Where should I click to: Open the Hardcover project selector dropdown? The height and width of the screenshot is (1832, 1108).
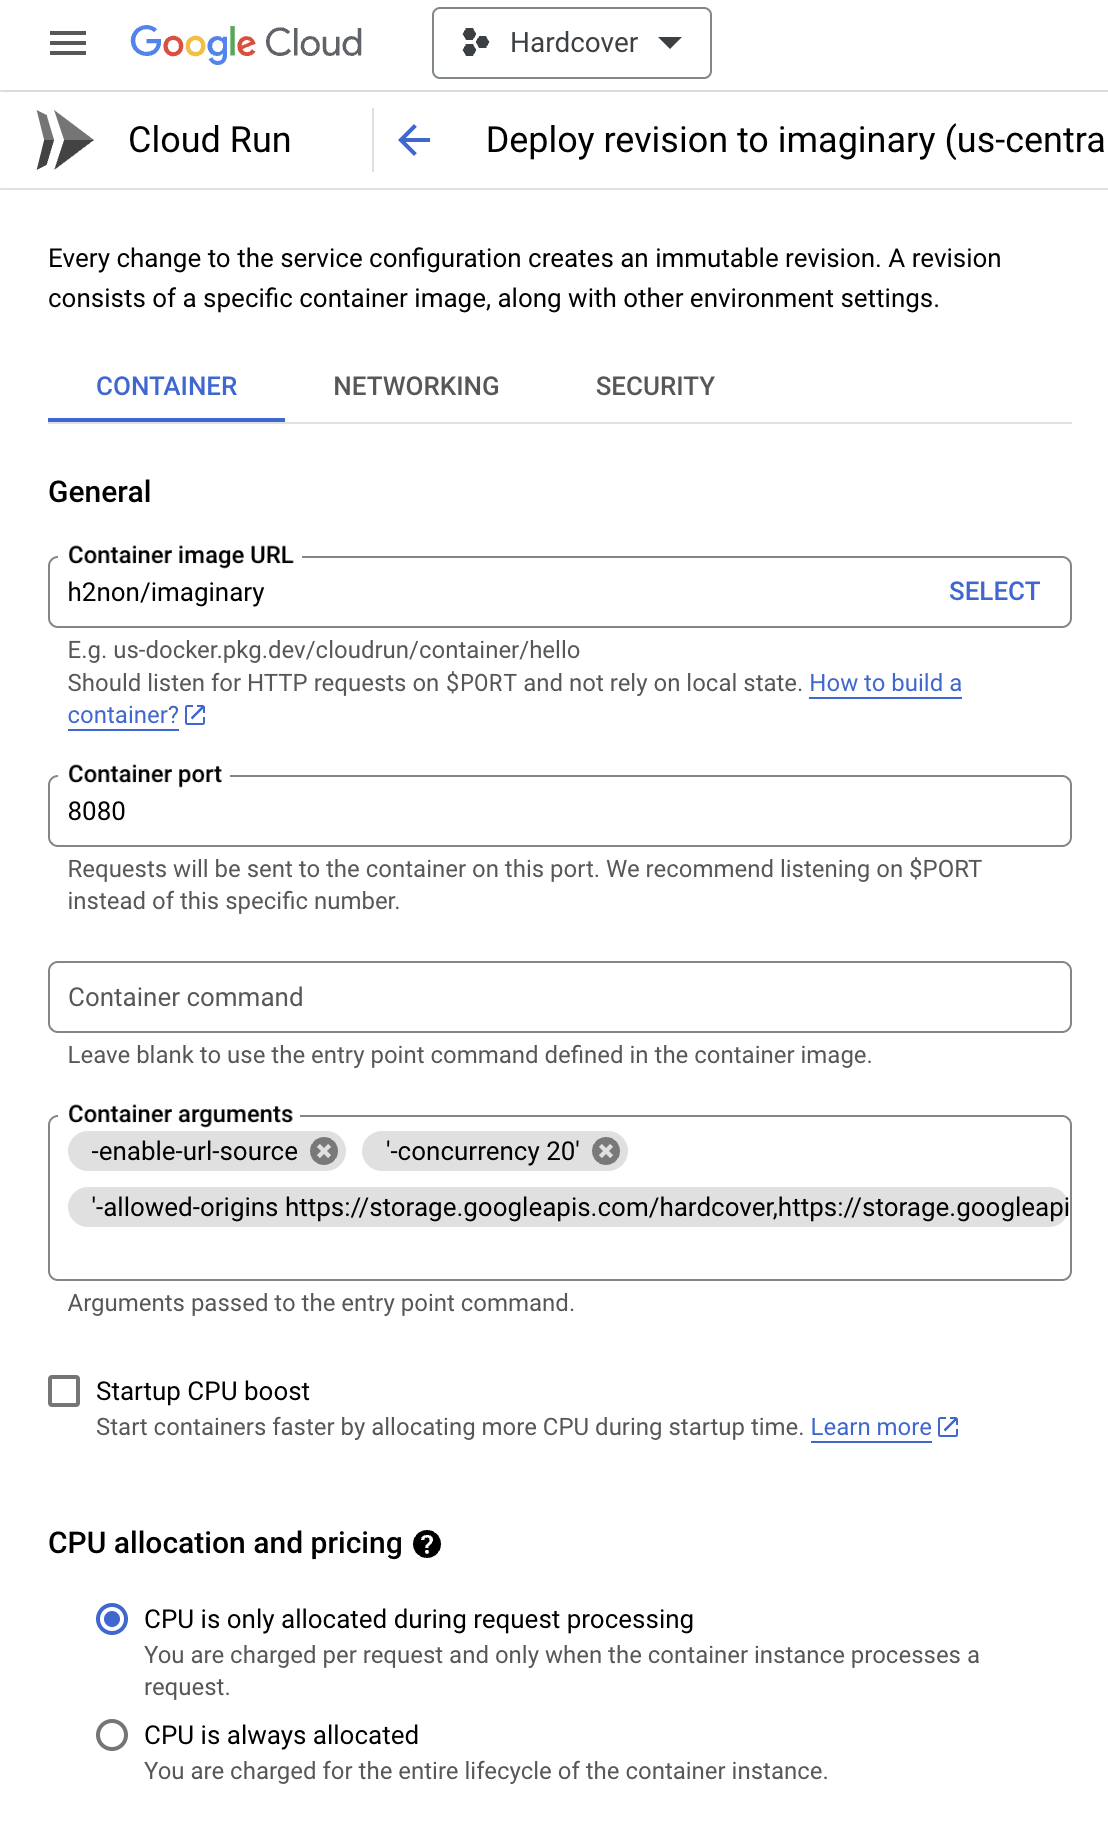(572, 43)
